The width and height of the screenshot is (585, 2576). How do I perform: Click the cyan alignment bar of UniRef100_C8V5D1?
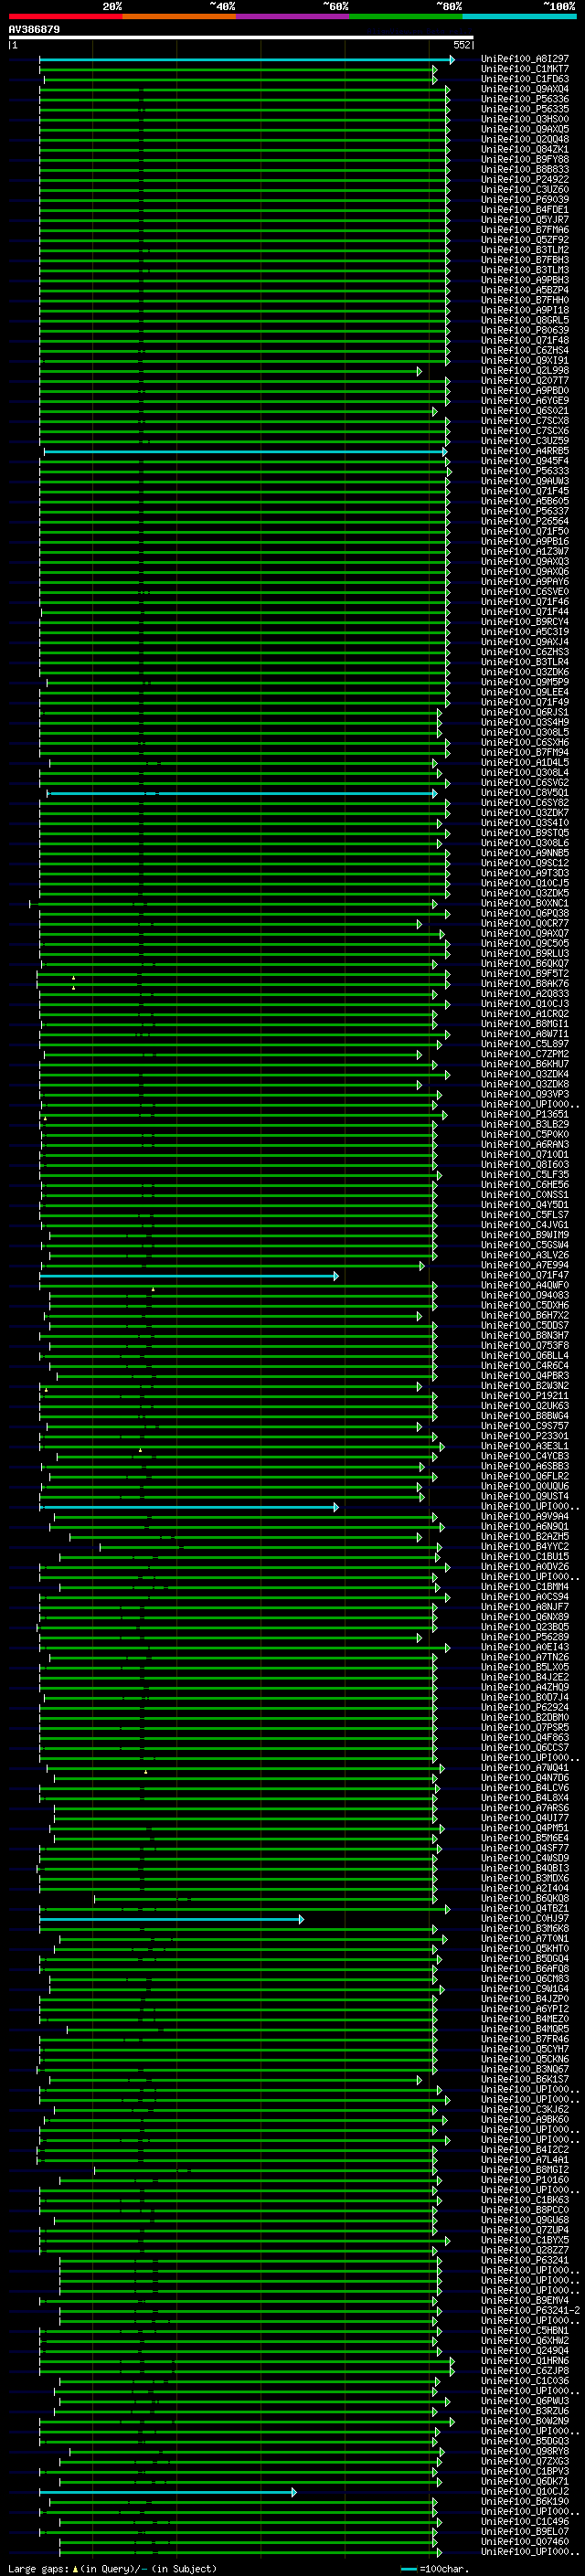click(x=241, y=793)
